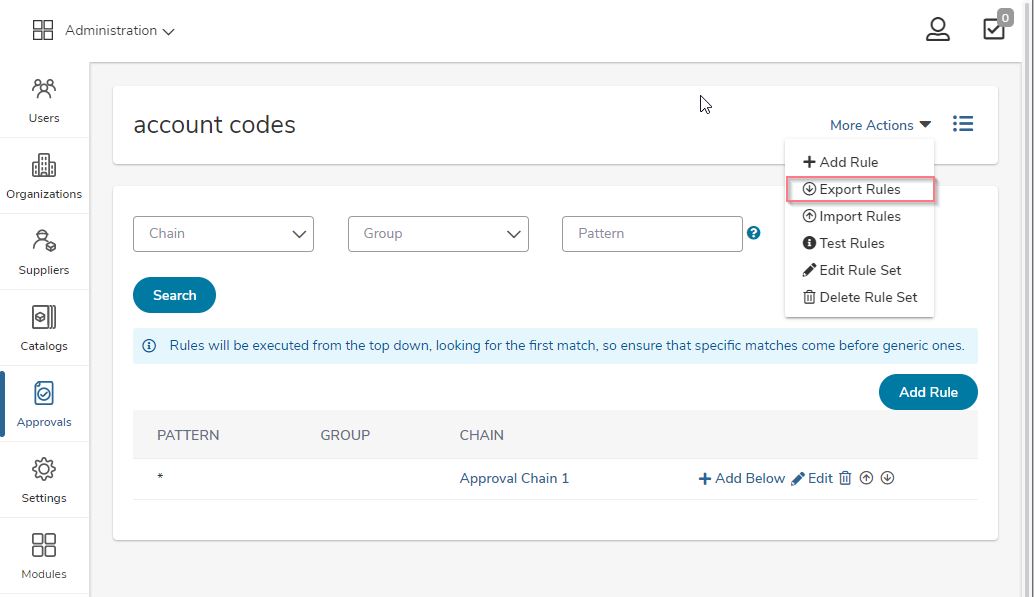This screenshot has height=597, width=1034.
Task: Select Delete Rule Set from the menu
Action: coord(859,298)
